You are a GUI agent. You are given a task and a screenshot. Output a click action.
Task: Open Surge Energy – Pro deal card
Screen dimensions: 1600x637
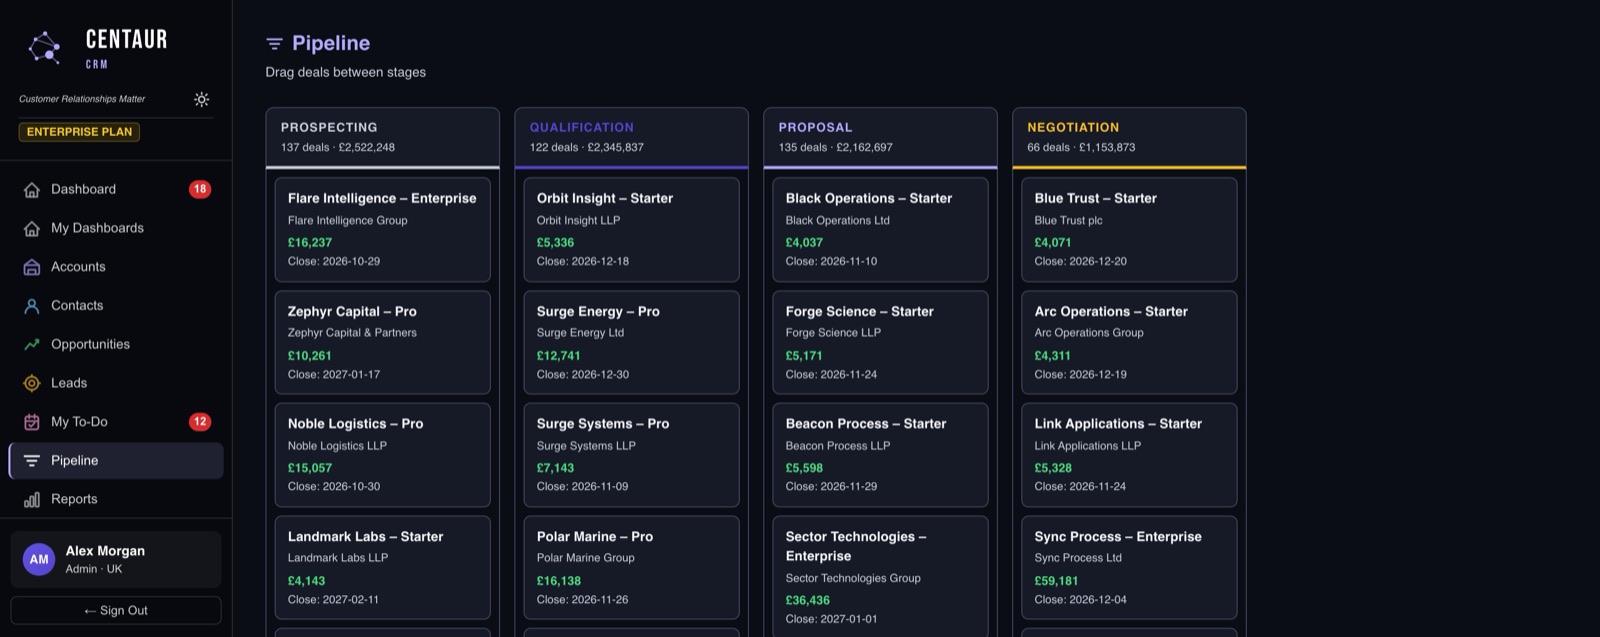point(632,342)
